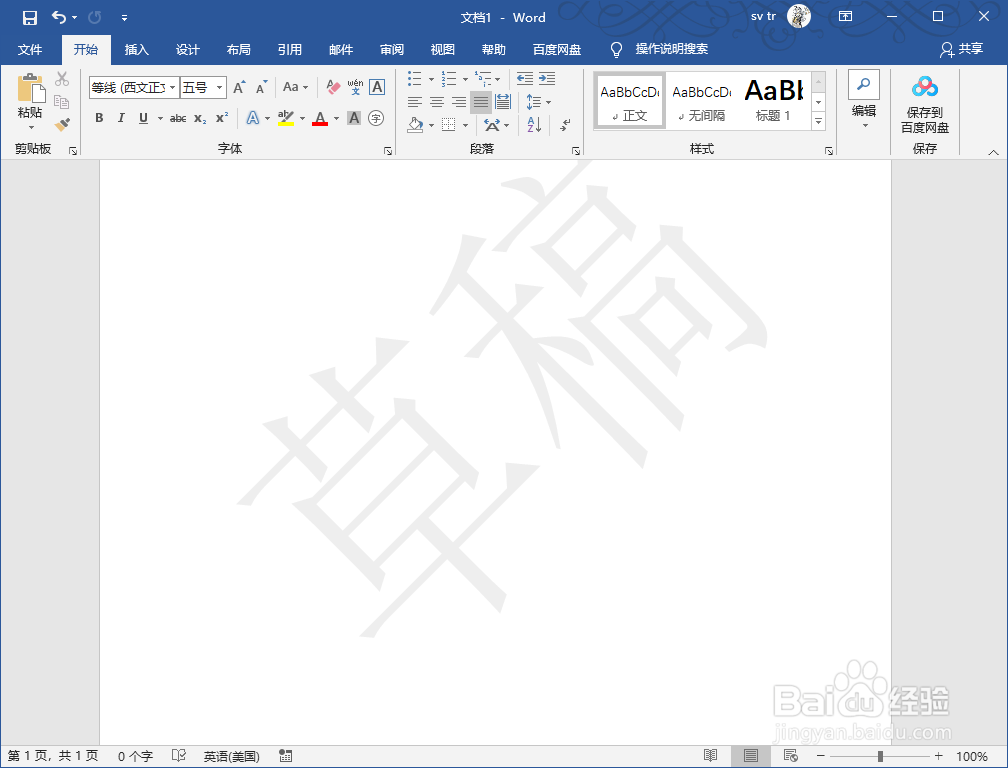
Task: Apply the 正文 style
Action: coord(629,102)
